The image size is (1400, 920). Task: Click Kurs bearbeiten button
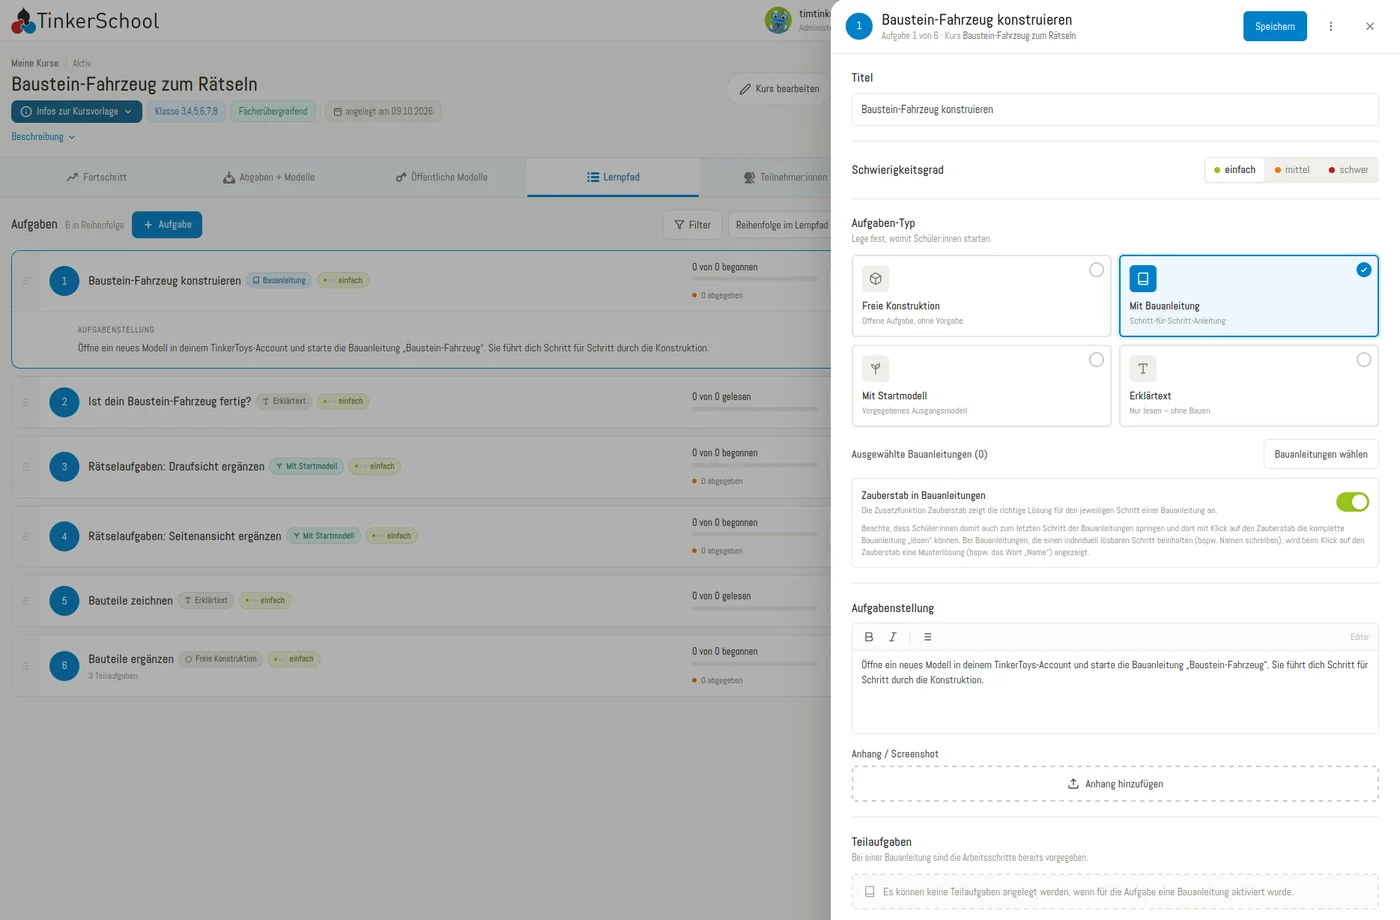(779, 89)
